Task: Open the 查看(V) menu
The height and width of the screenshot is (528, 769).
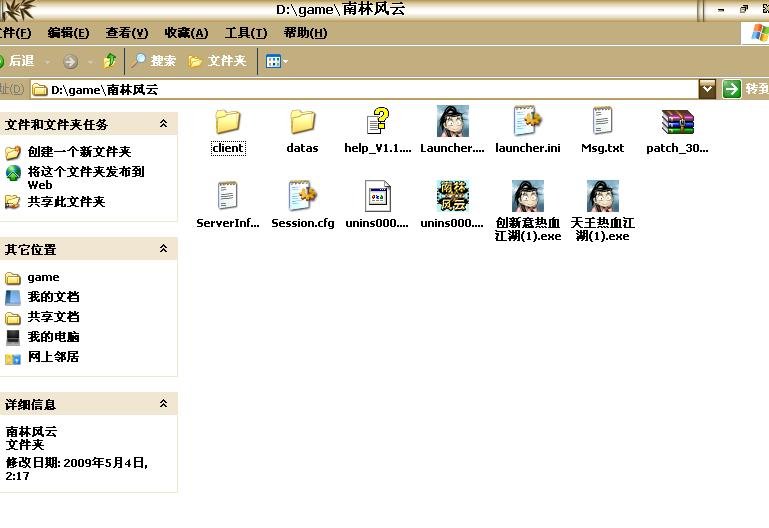Action: [x=127, y=33]
